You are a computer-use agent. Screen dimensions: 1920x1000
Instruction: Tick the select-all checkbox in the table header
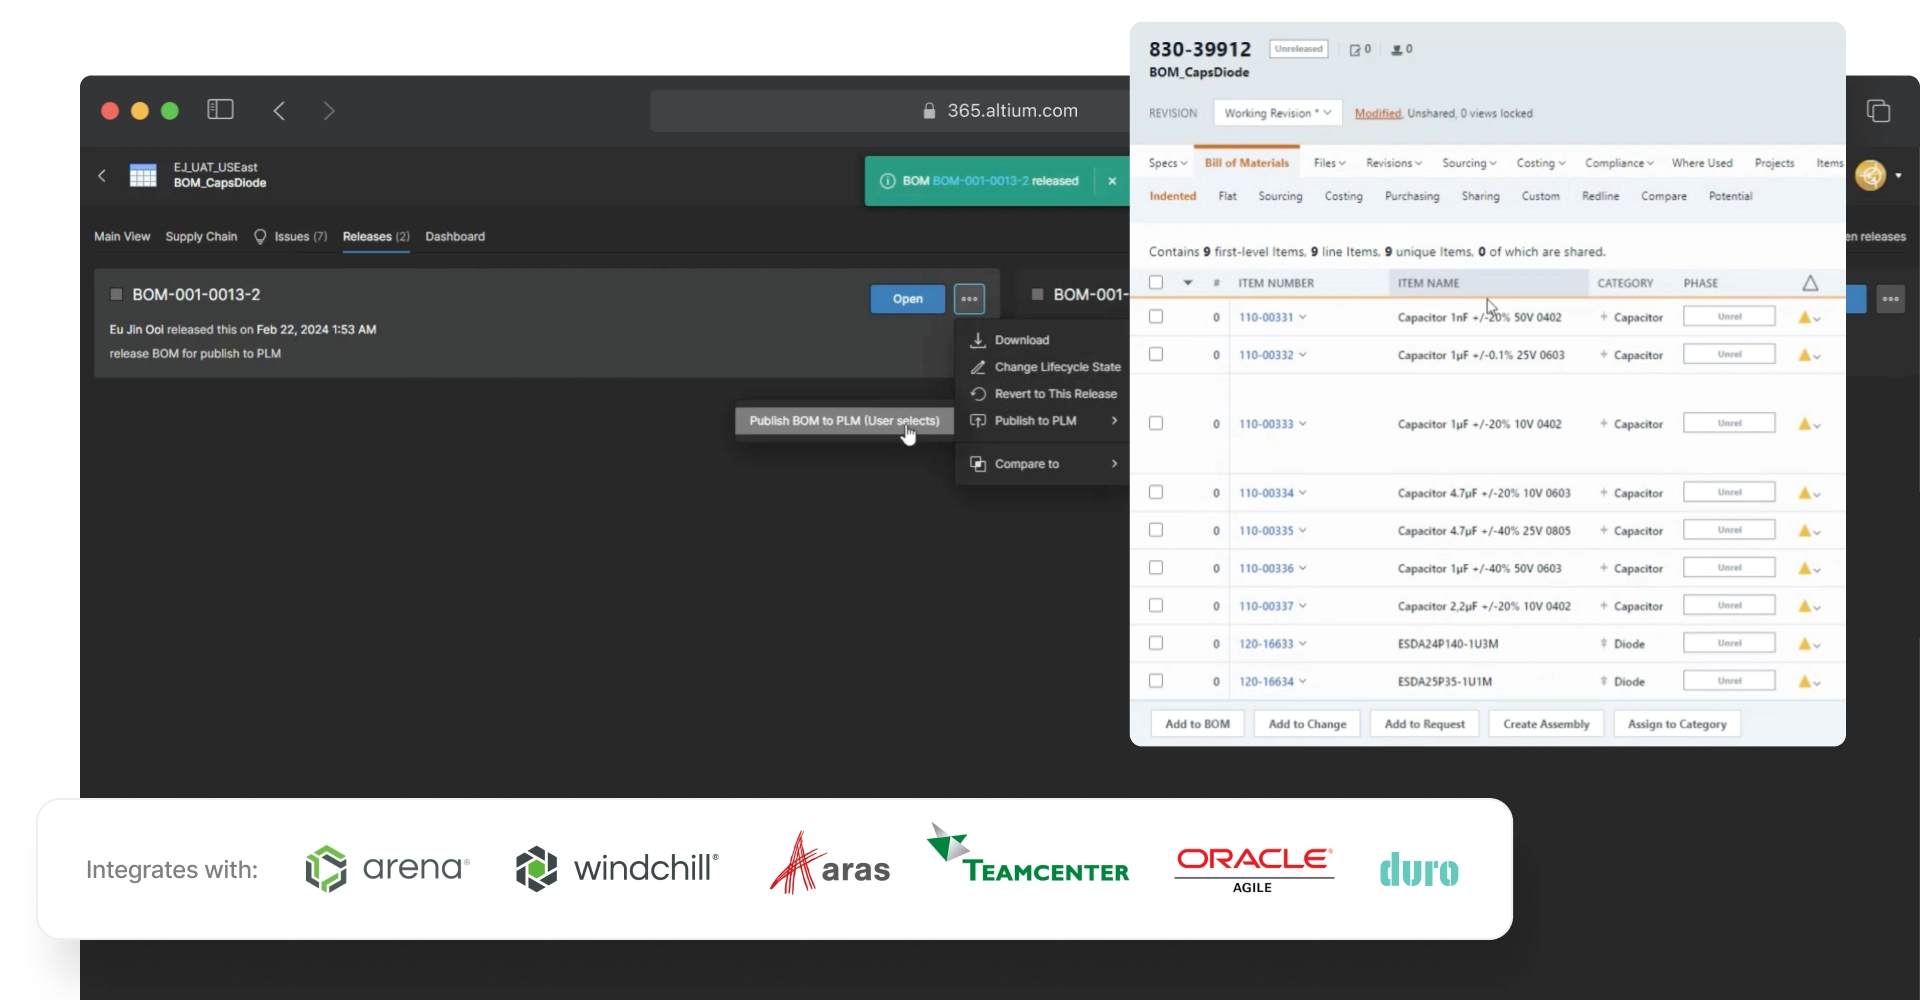1156,283
